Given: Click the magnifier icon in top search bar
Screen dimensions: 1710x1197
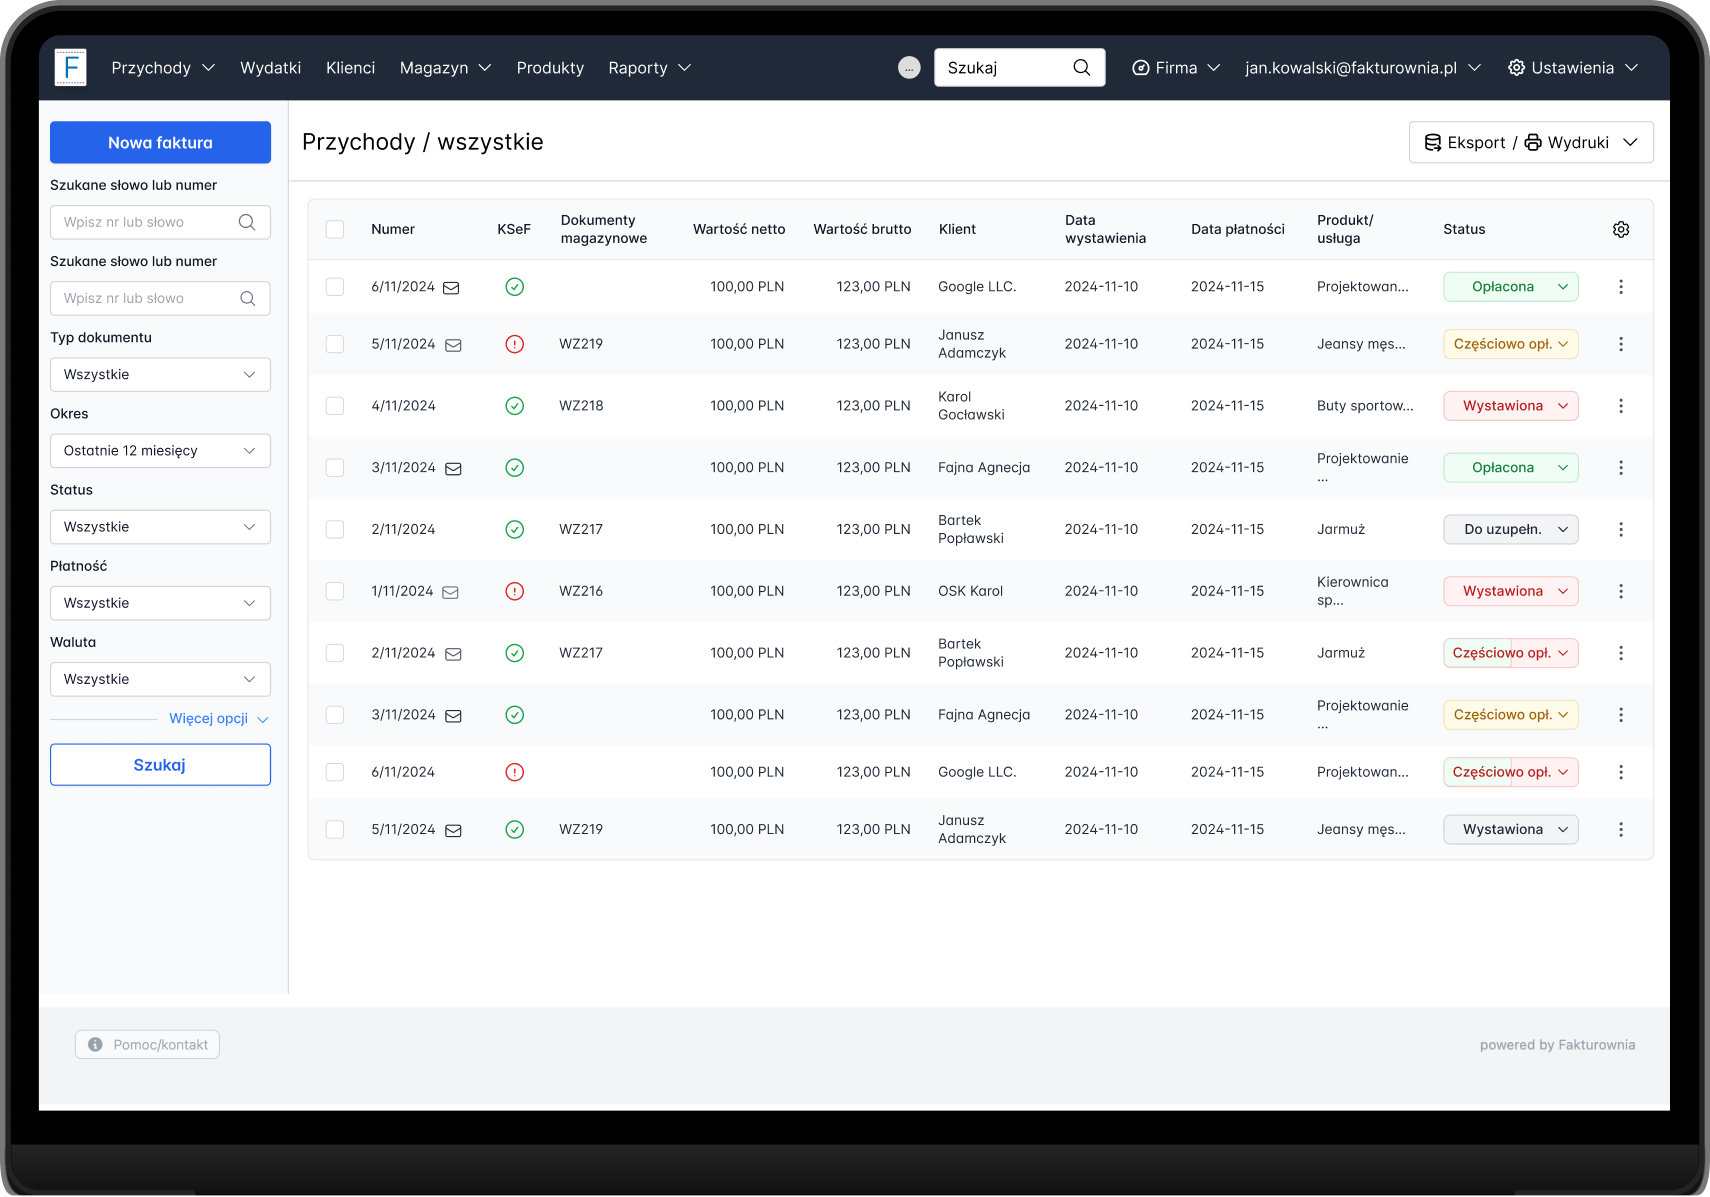Looking at the screenshot, I should point(1081,68).
